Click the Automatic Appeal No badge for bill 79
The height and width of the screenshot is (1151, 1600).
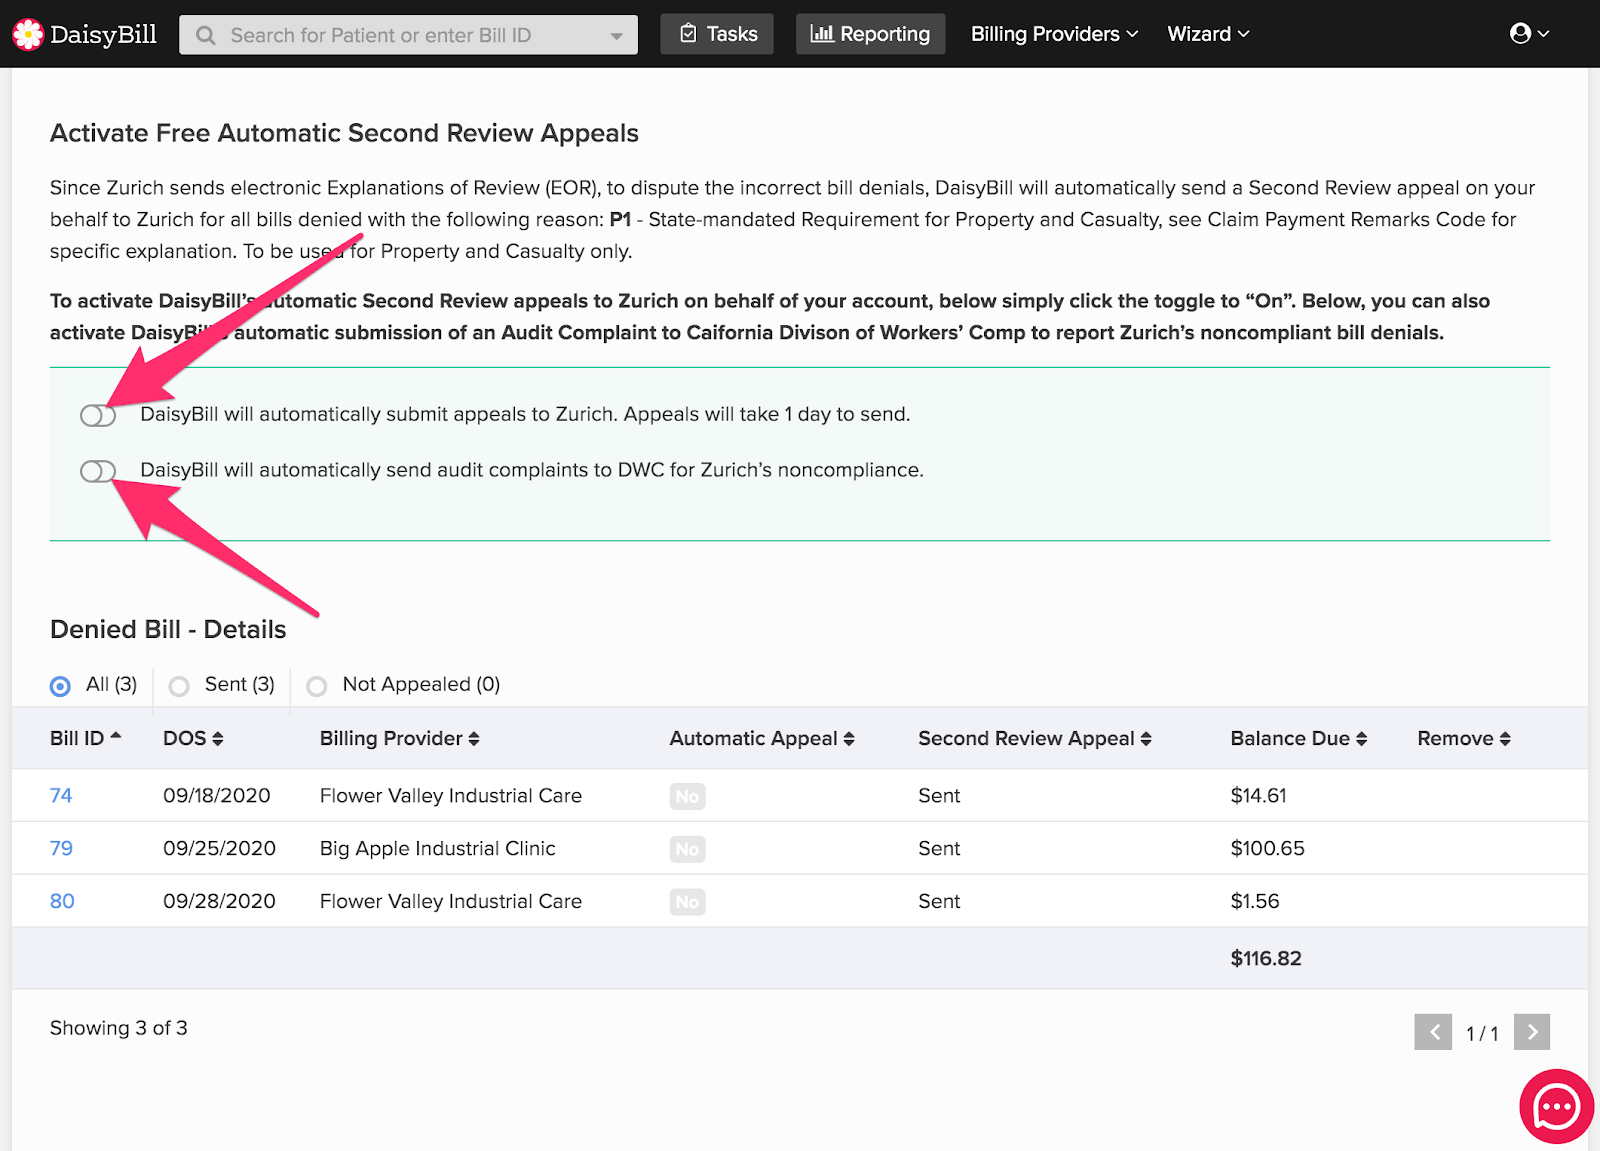coord(687,849)
